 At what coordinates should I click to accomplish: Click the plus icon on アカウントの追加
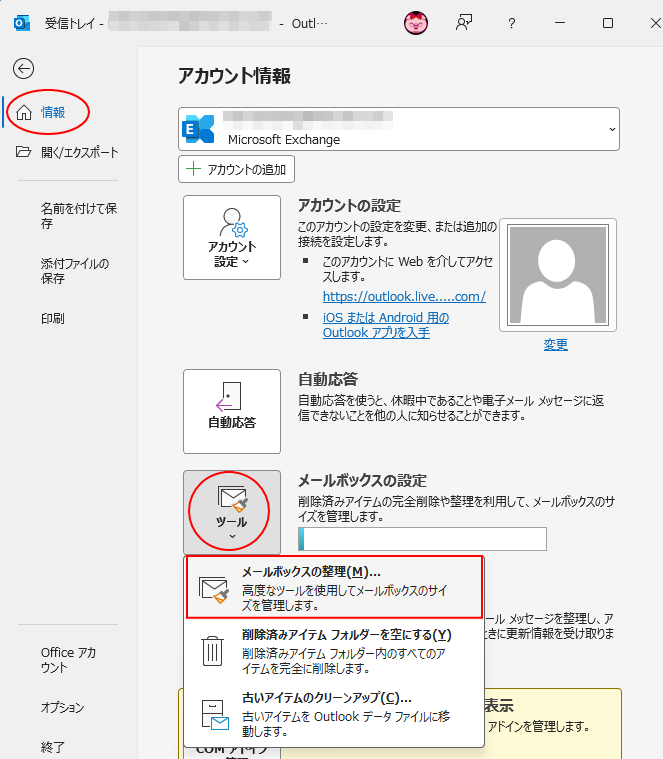[x=194, y=169]
